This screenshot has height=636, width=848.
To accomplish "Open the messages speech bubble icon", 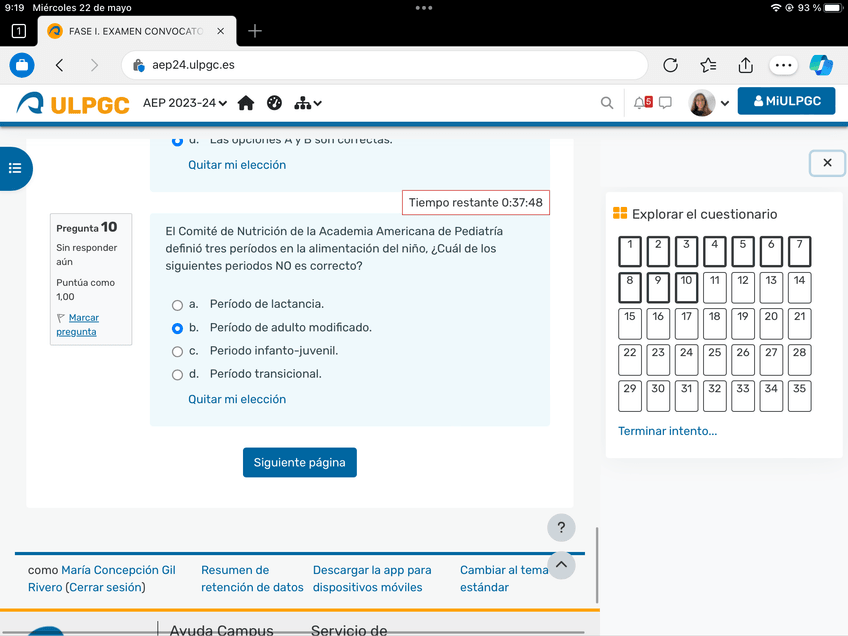I will point(665,103).
